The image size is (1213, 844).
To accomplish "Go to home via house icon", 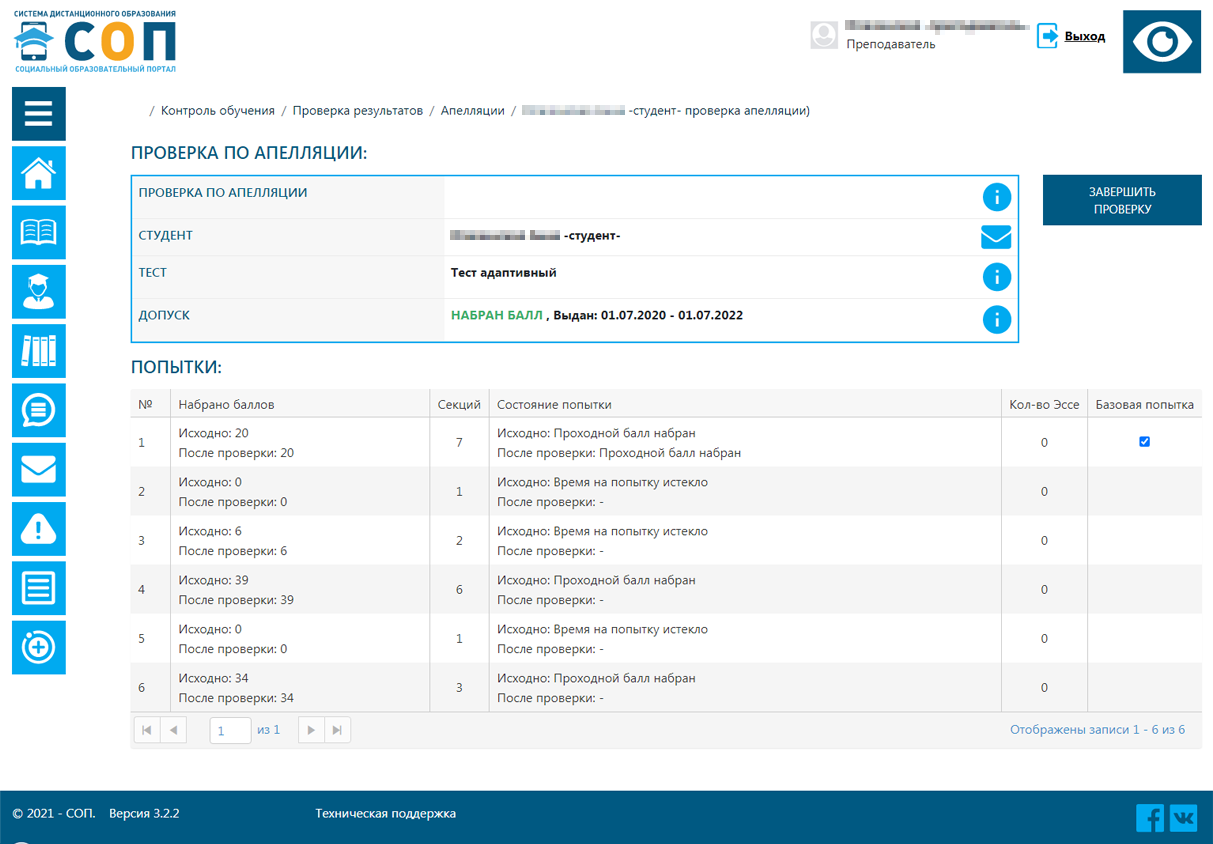I will tap(38, 173).
